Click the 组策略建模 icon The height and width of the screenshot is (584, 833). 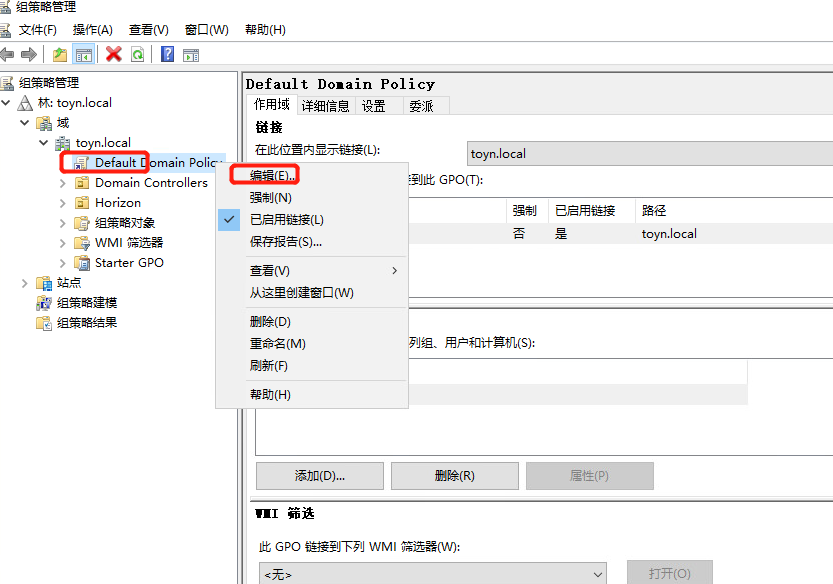44,303
